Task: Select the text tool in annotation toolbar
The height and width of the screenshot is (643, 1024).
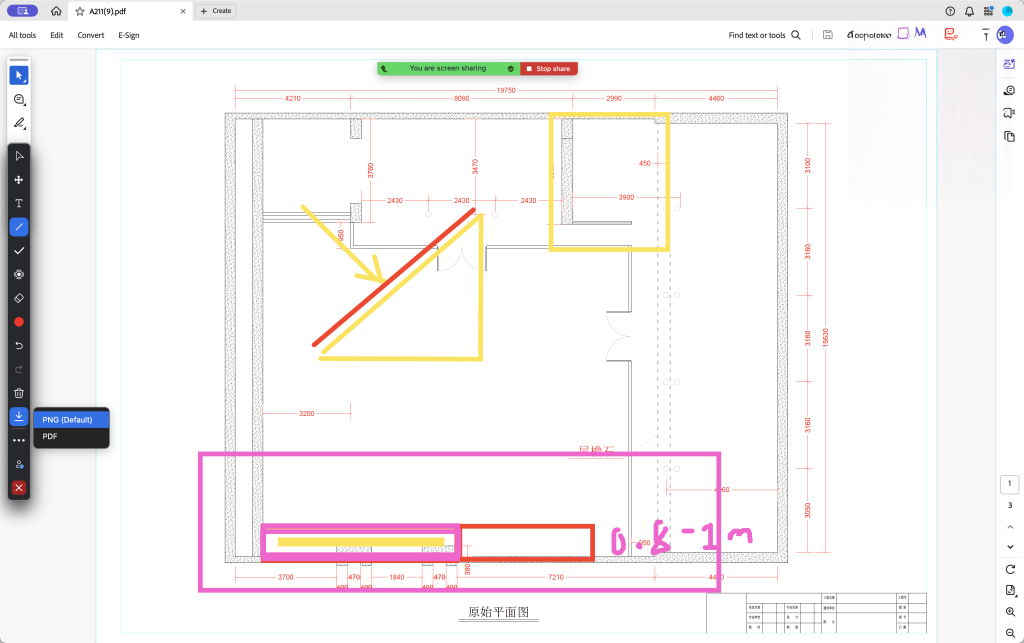Action: click(x=19, y=203)
